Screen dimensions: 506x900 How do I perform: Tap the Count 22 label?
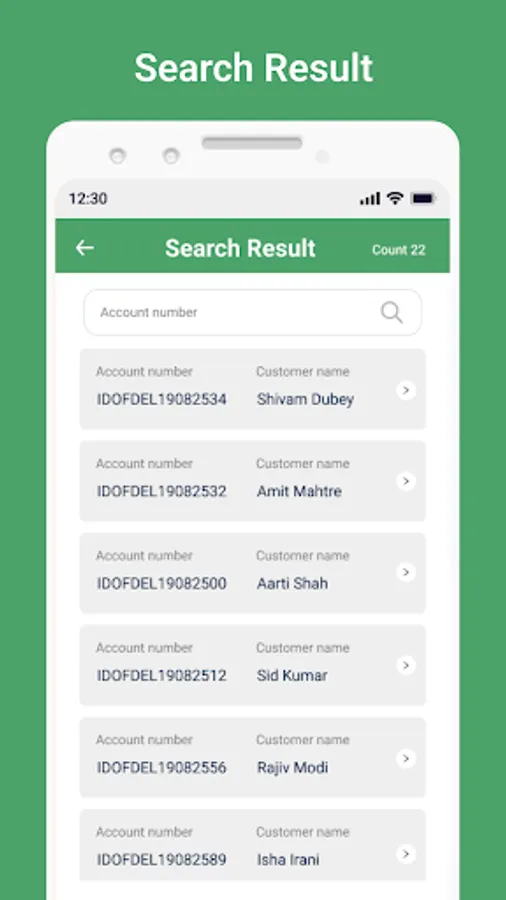tap(399, 250)
